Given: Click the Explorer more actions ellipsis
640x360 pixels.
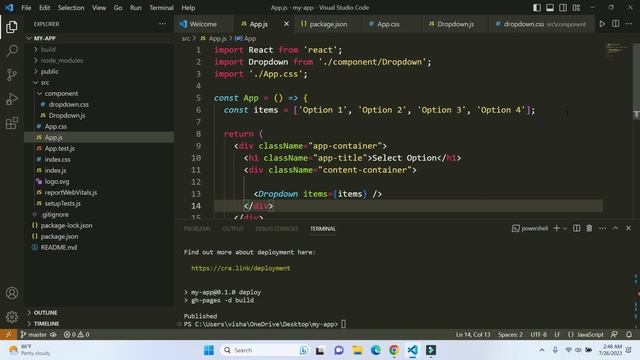Looking at the screenshot, I should click(162, 24).
